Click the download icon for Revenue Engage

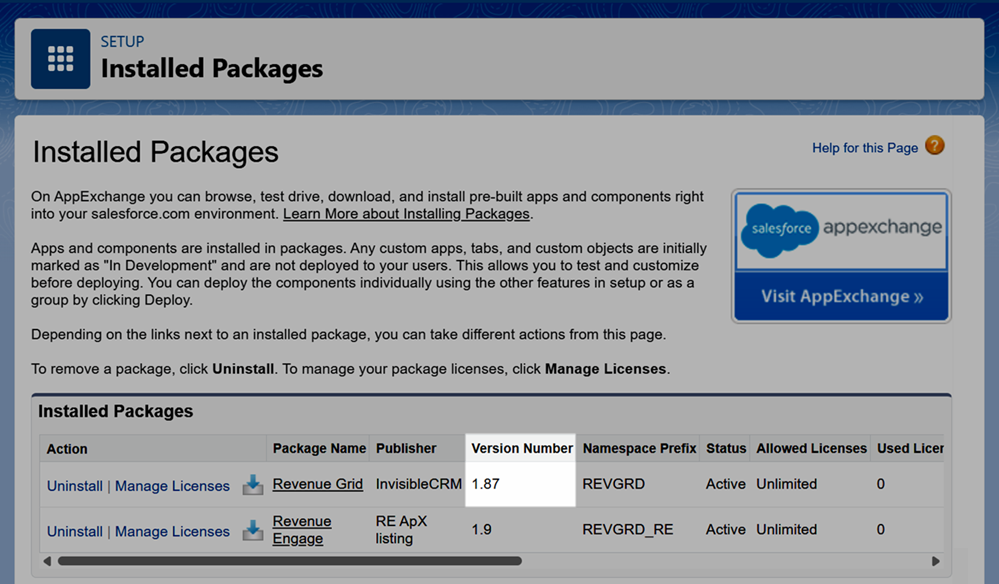click(x=253, y=530)
